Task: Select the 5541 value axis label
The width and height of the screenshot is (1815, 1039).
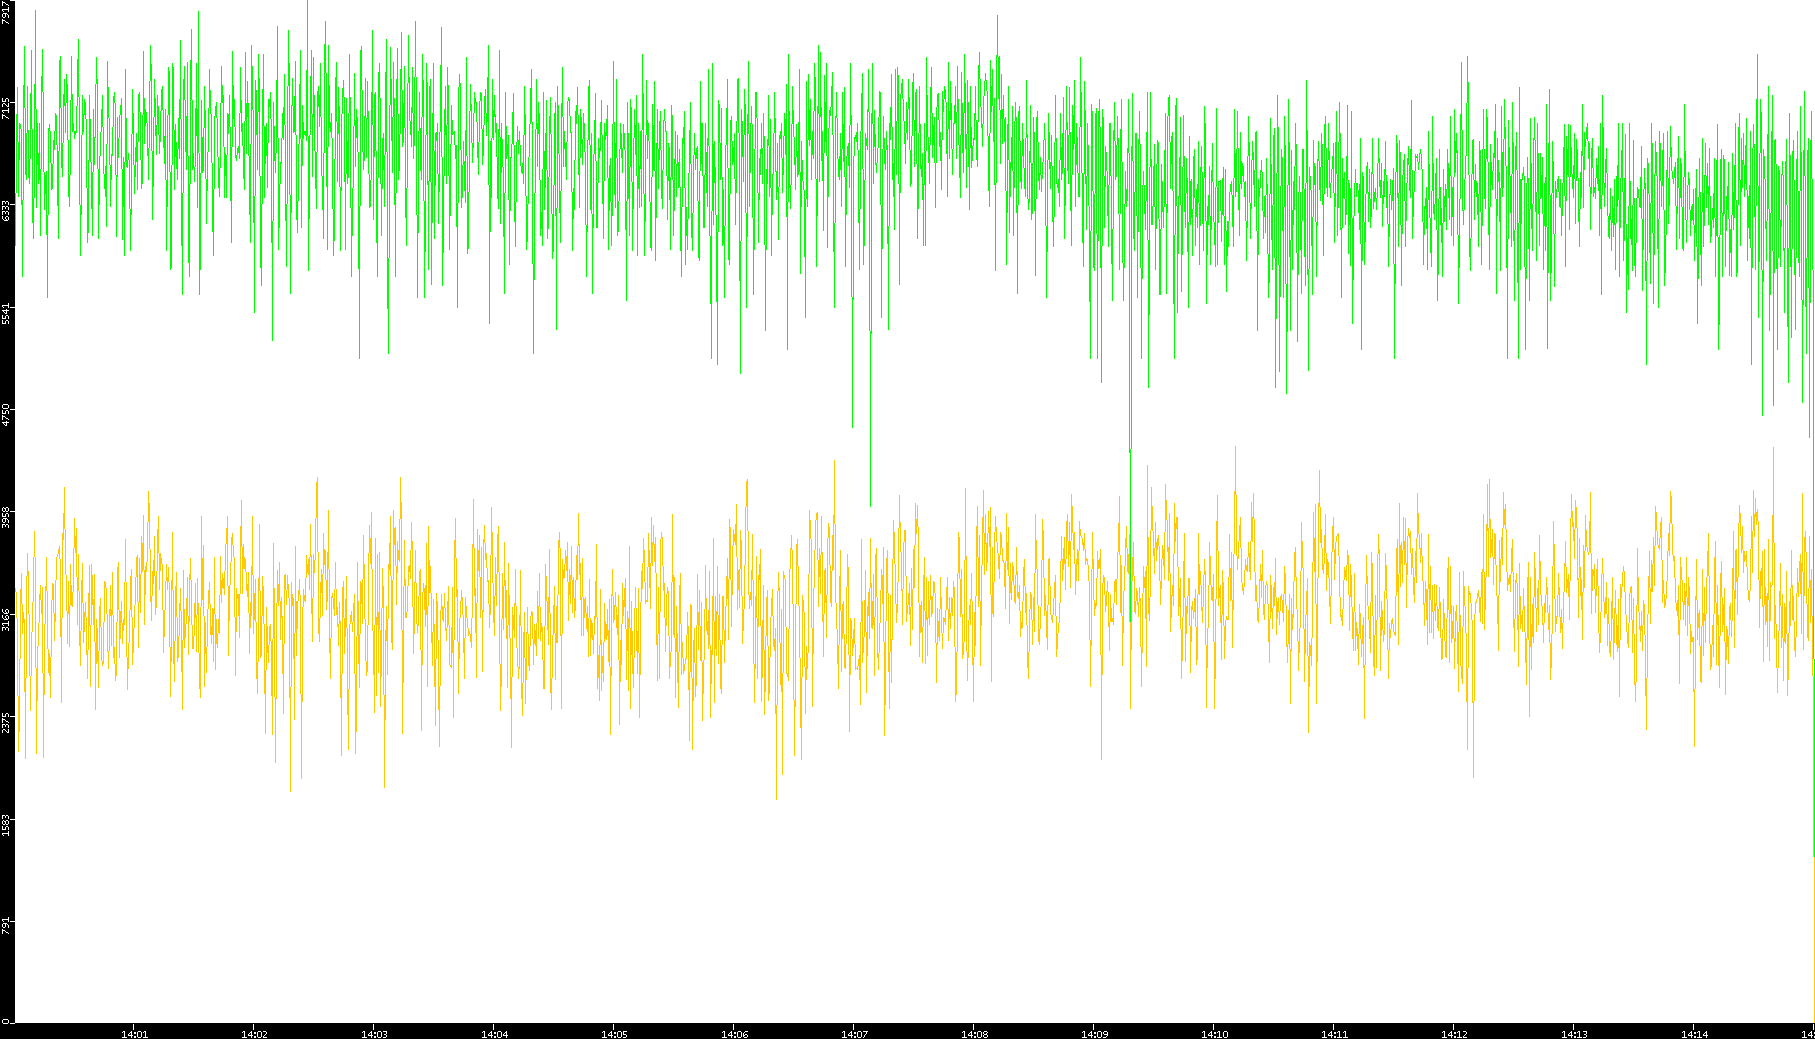Action: tap(7, 313)
